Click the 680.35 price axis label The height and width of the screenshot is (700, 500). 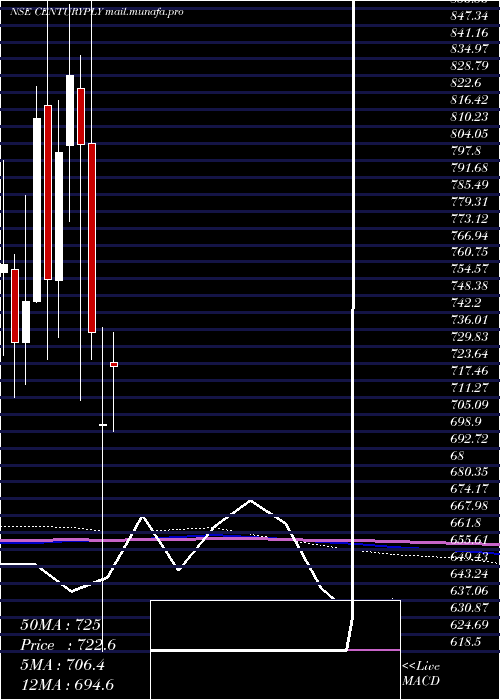[469, 472]
